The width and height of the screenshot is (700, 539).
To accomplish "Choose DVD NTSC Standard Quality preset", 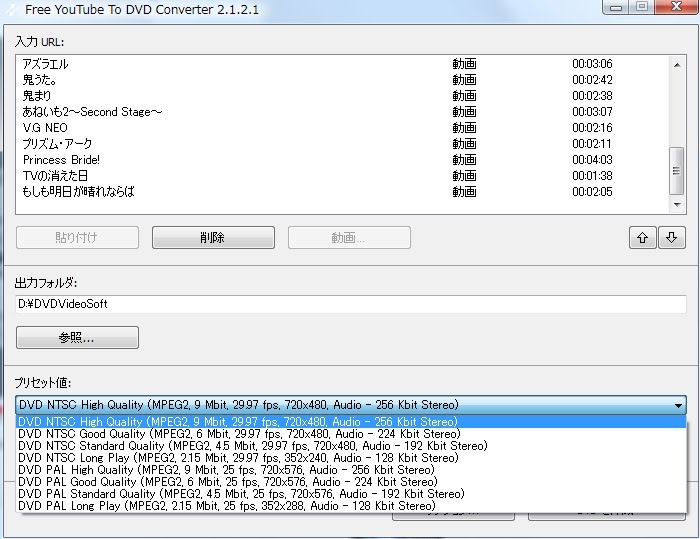I will (x=351, y=446).
